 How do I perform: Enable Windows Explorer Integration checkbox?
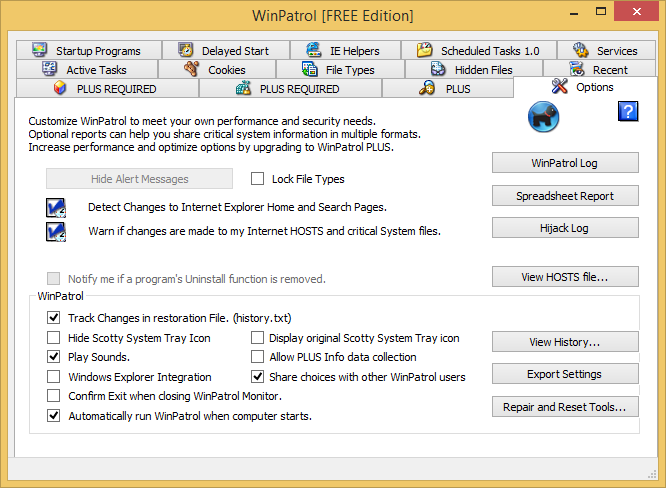click(x=54, y=377)
